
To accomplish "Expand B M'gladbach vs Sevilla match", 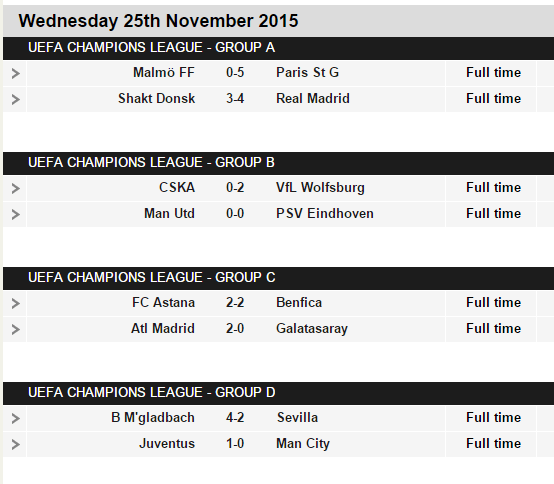I will coord(15,419).
